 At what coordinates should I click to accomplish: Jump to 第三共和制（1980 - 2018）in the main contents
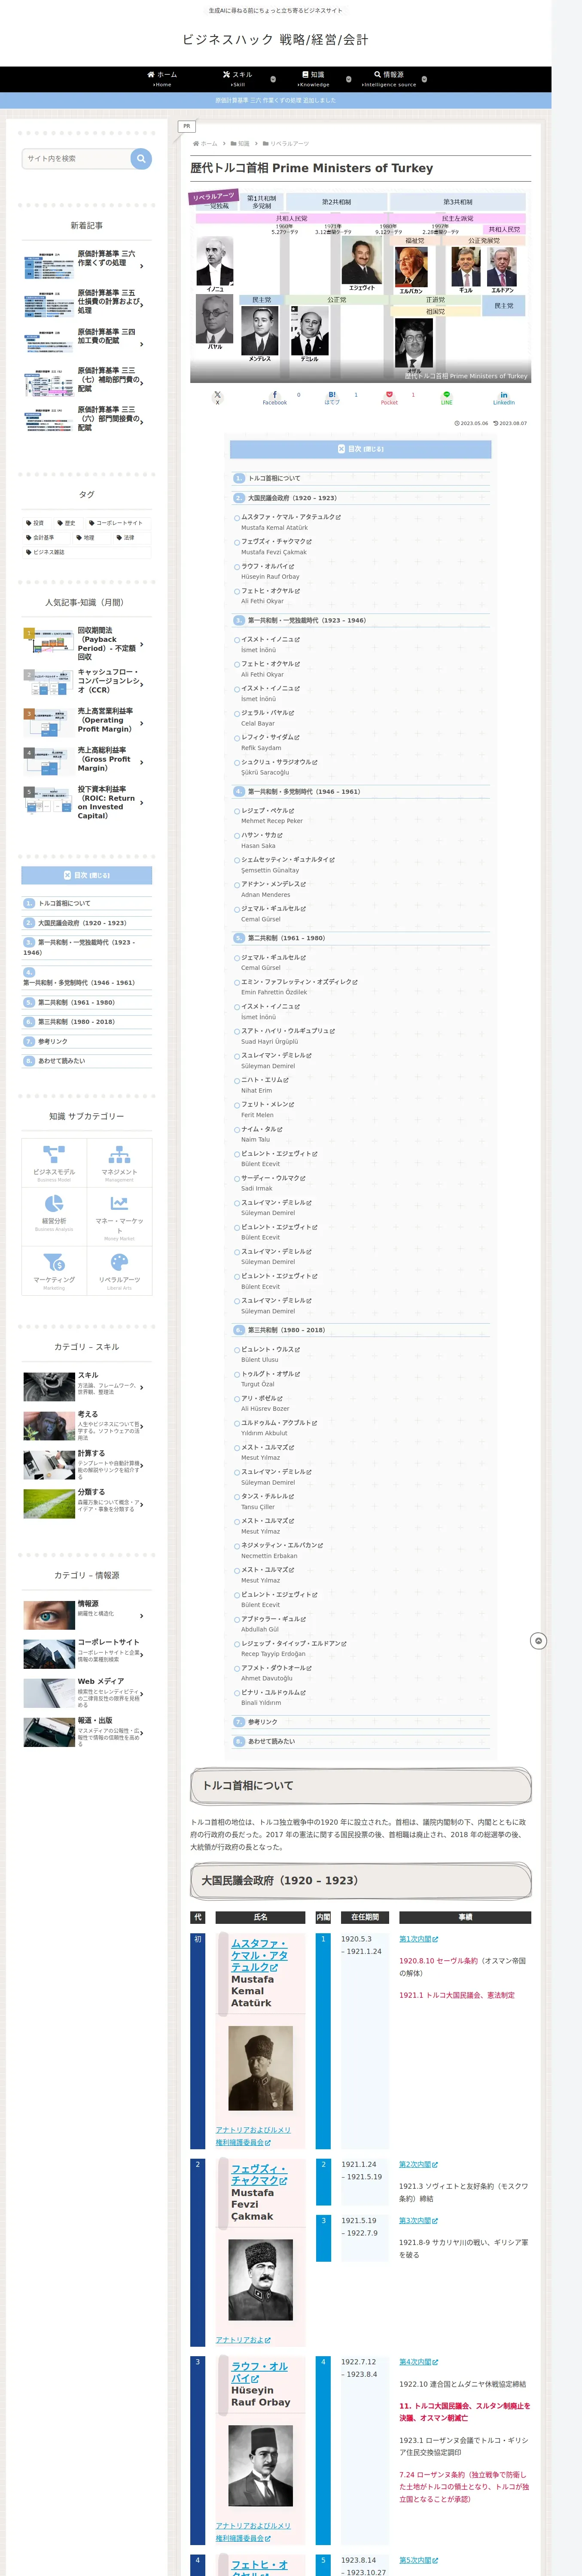click(286, 1330)
